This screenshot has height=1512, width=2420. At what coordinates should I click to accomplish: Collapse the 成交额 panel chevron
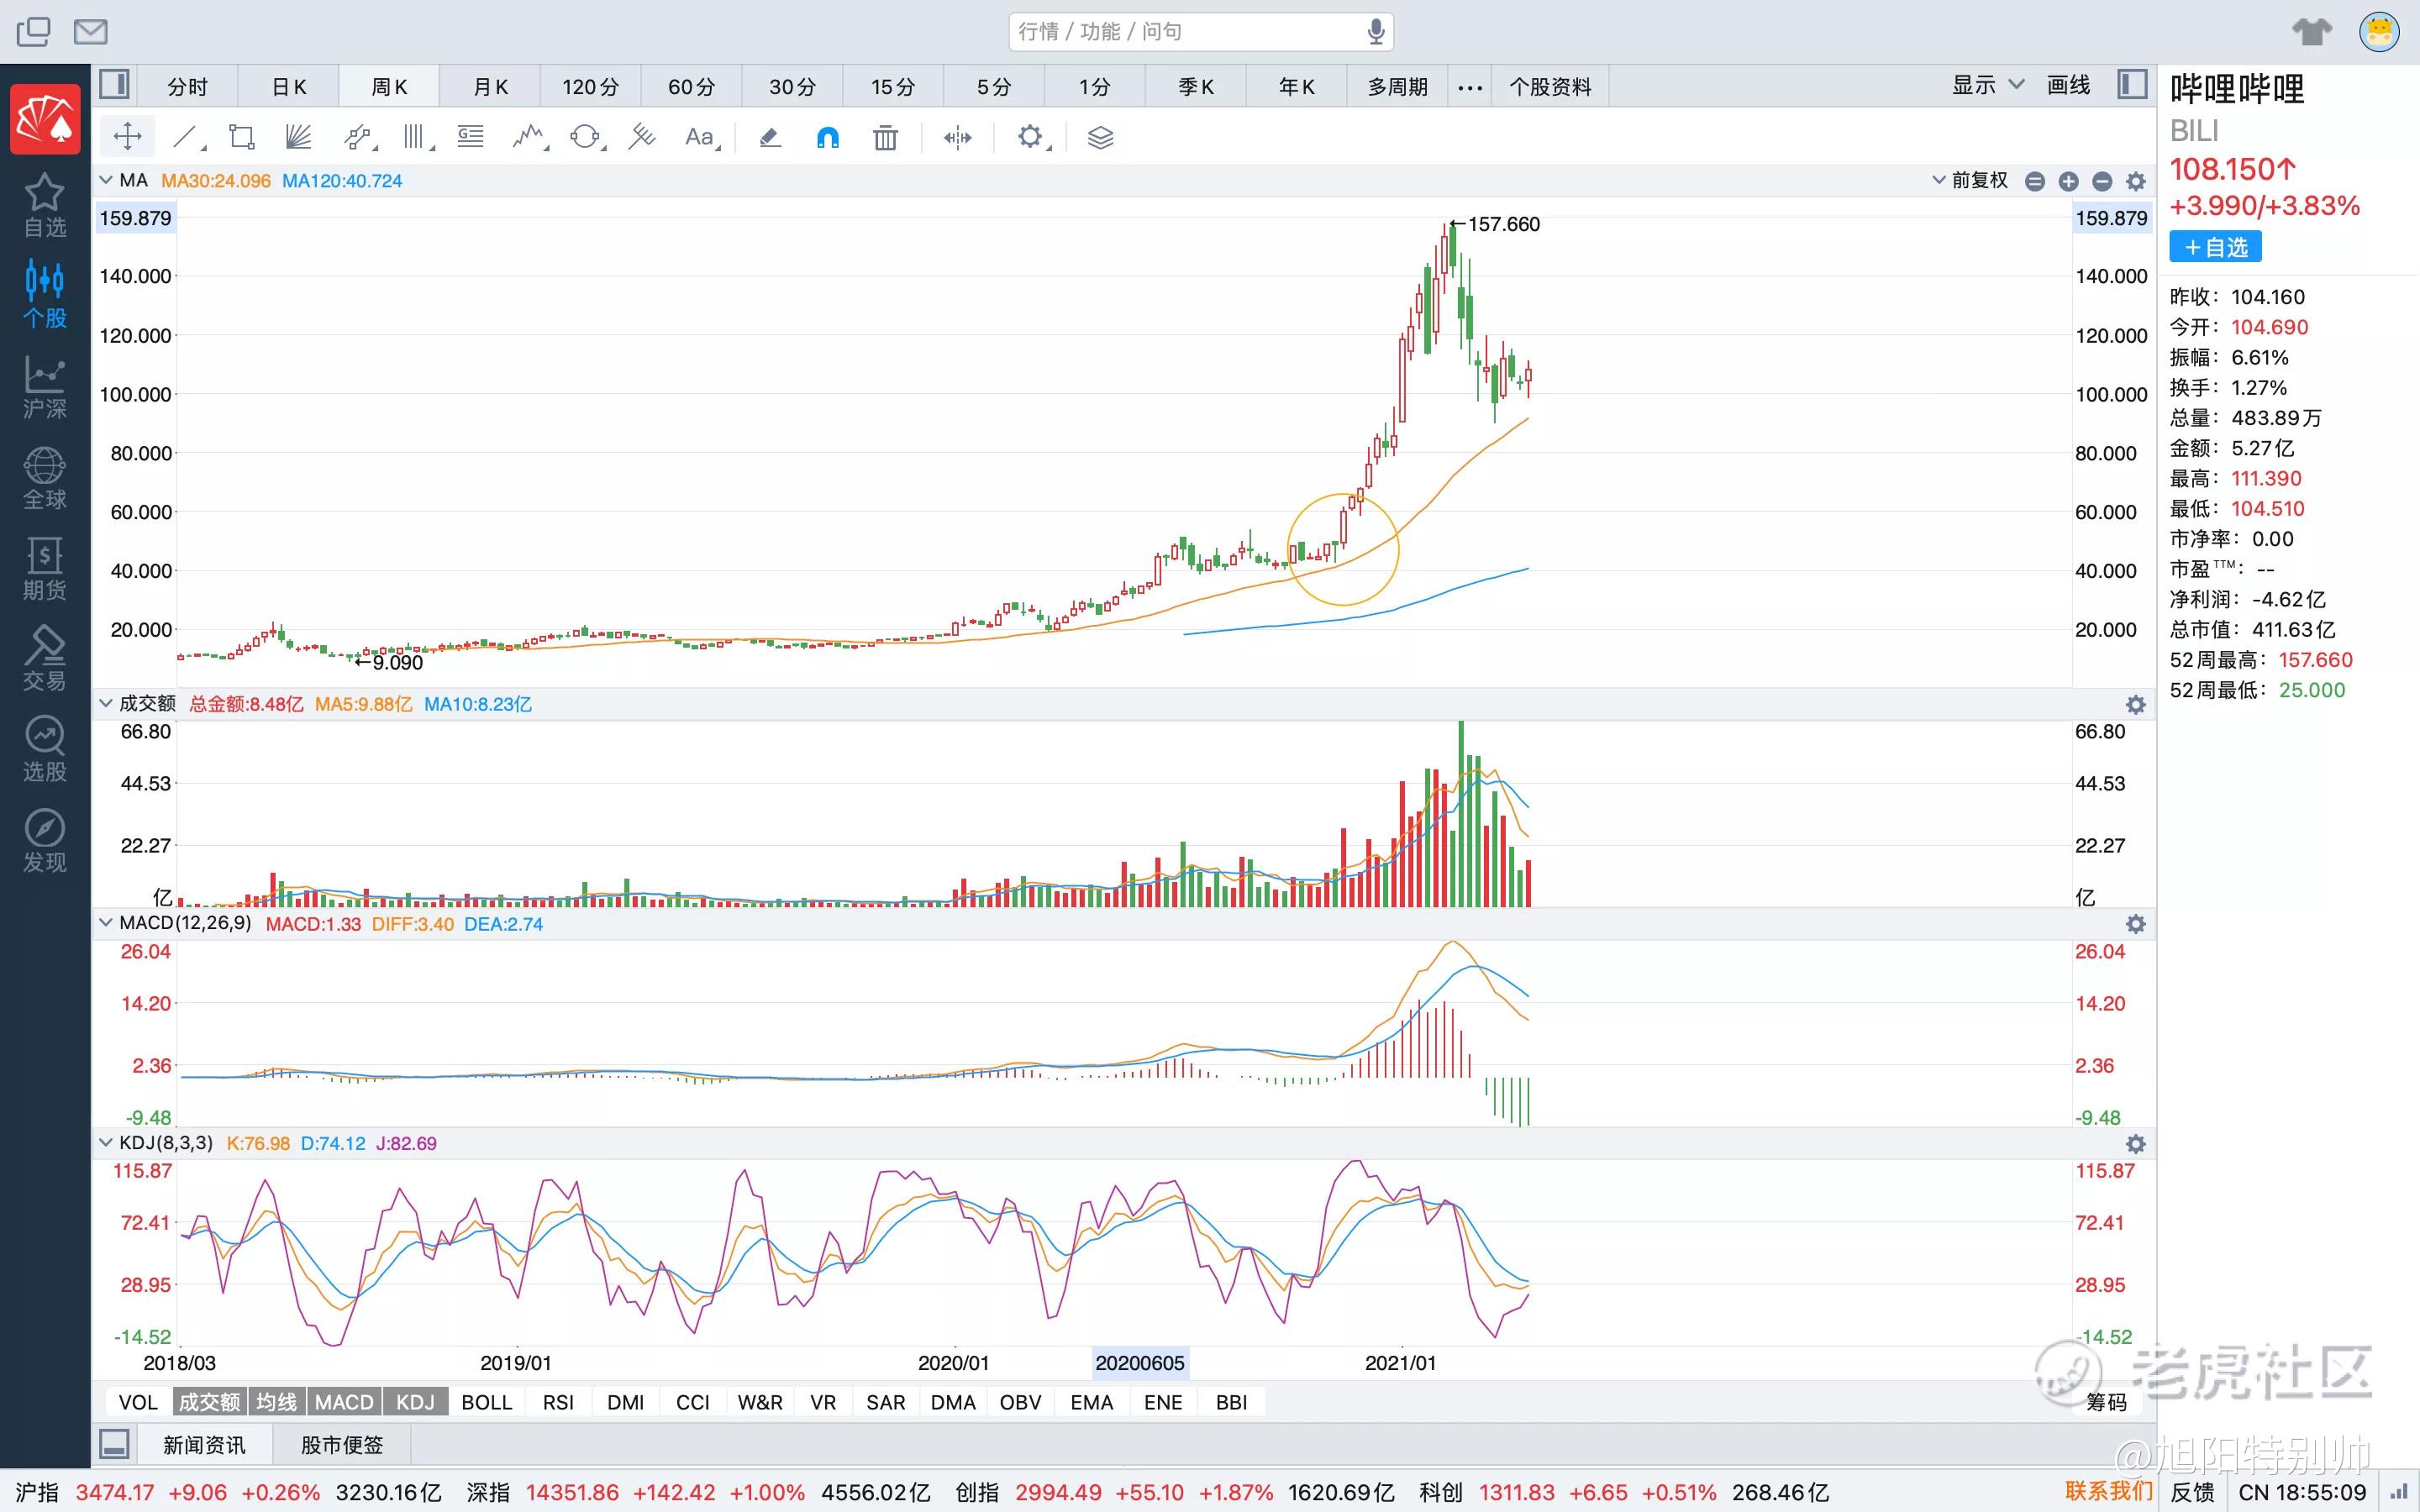point(106,704)
